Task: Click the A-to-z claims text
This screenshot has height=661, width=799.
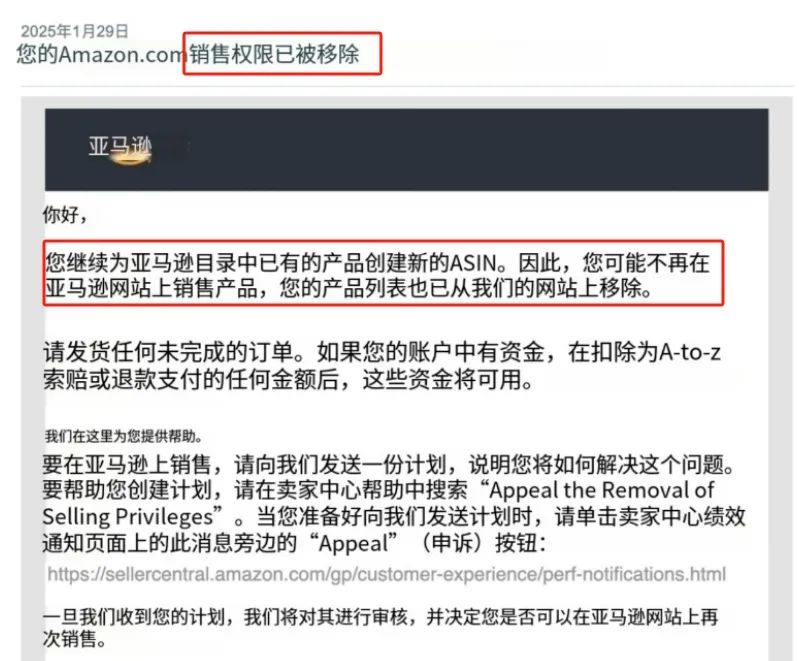Action: pyautogui.click(x=690, y=352)
